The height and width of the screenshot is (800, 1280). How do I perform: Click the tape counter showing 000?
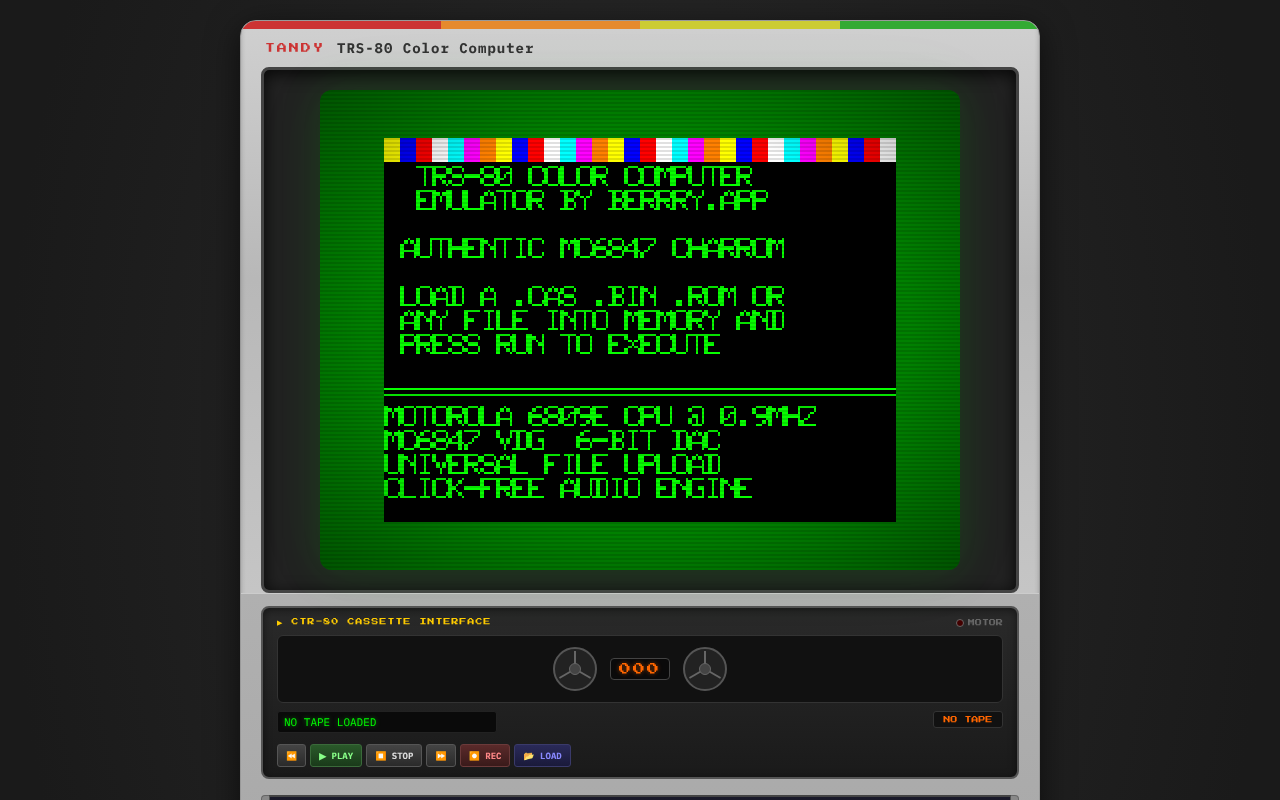(x=640, y=668)
